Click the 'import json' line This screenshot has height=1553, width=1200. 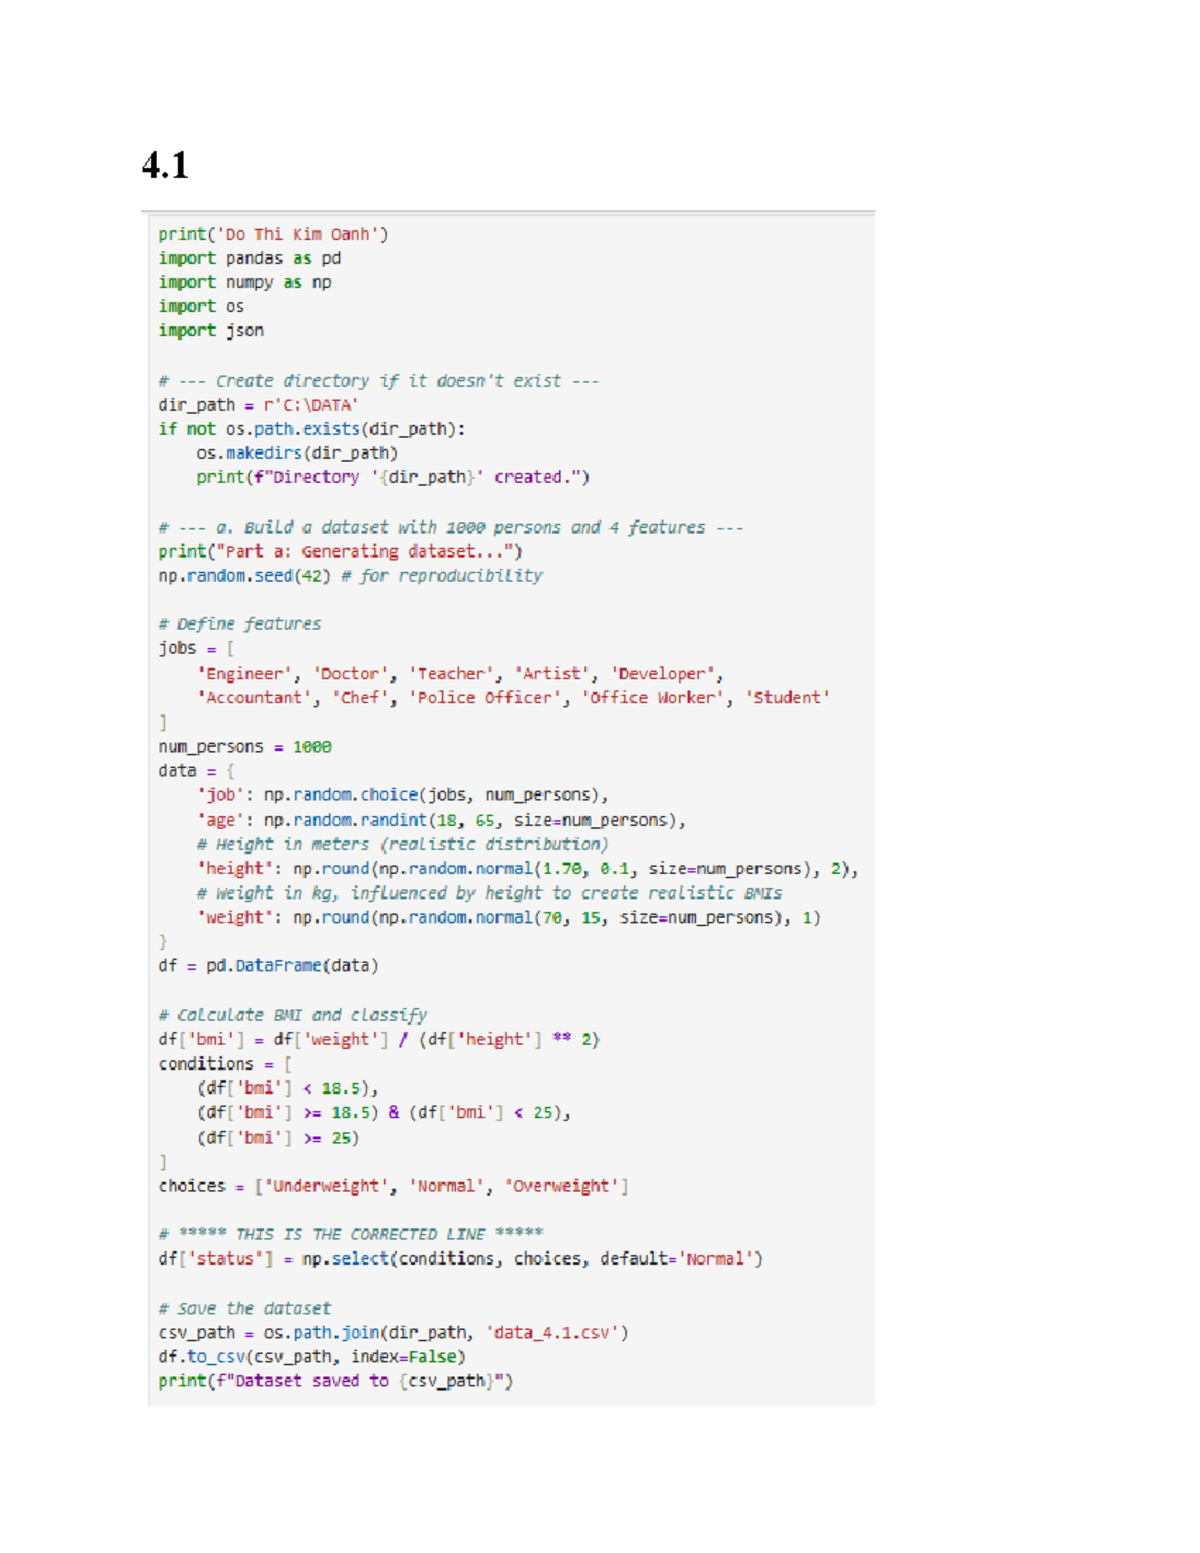point(211,330)
